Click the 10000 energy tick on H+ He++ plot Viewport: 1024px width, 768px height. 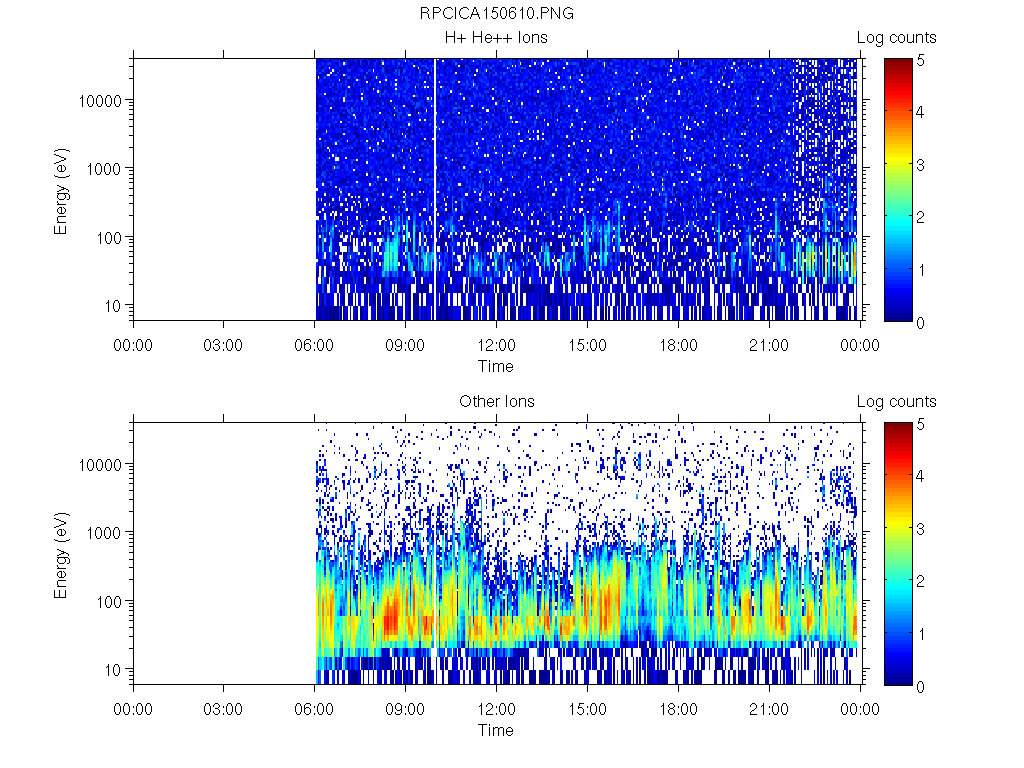[100, 101]
